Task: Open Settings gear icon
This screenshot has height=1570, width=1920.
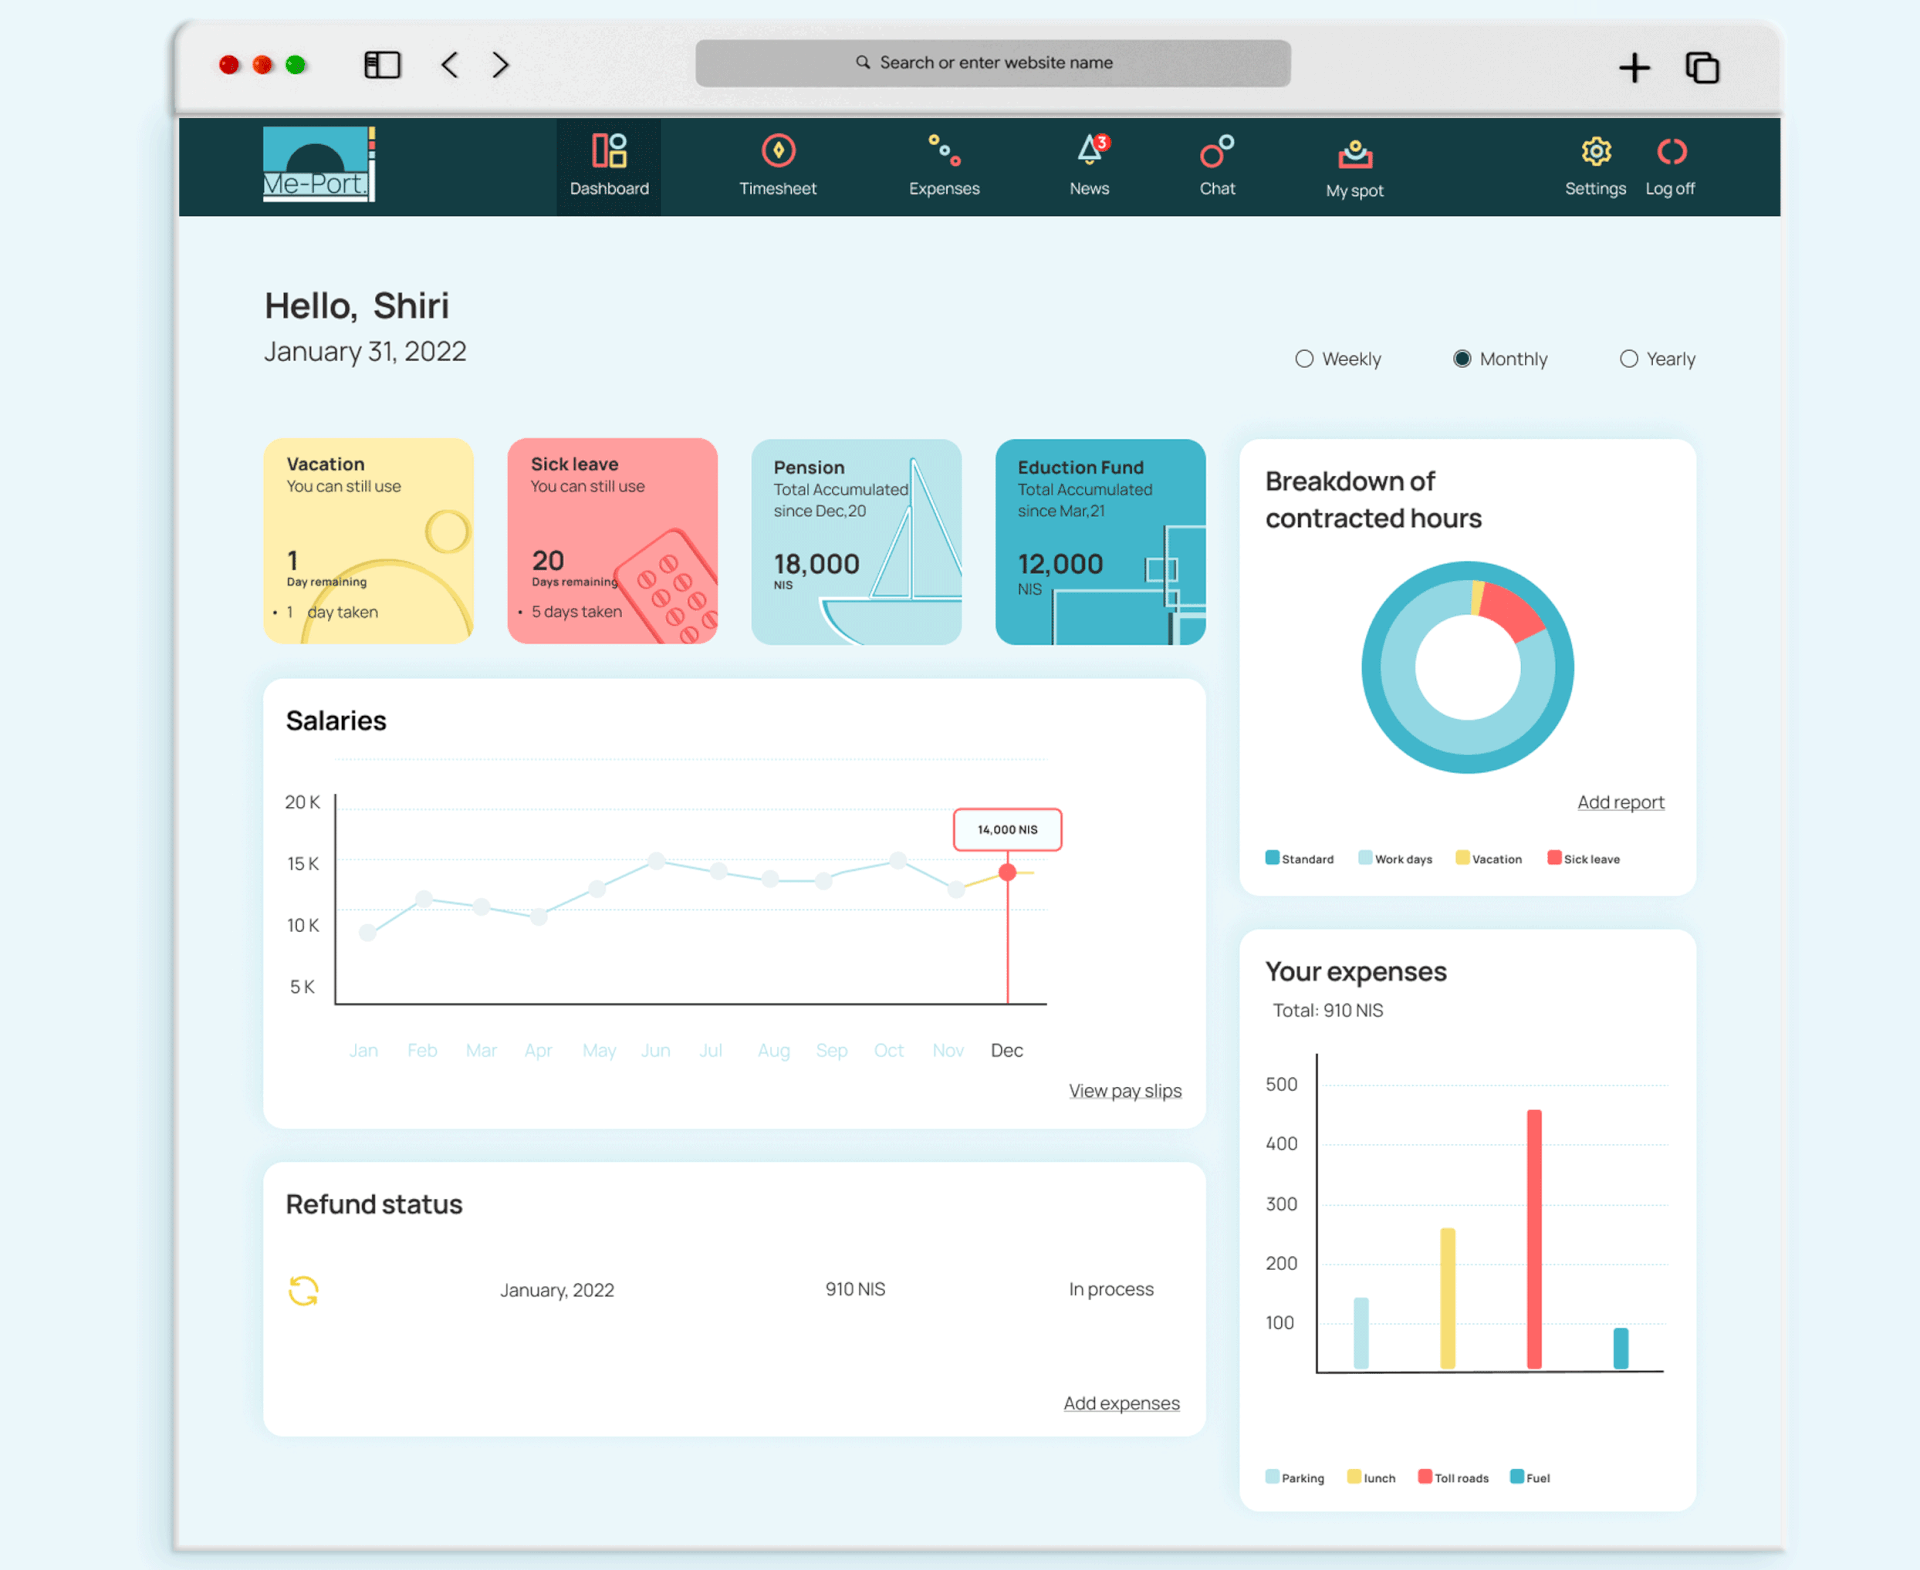Action: [1596, 152]
